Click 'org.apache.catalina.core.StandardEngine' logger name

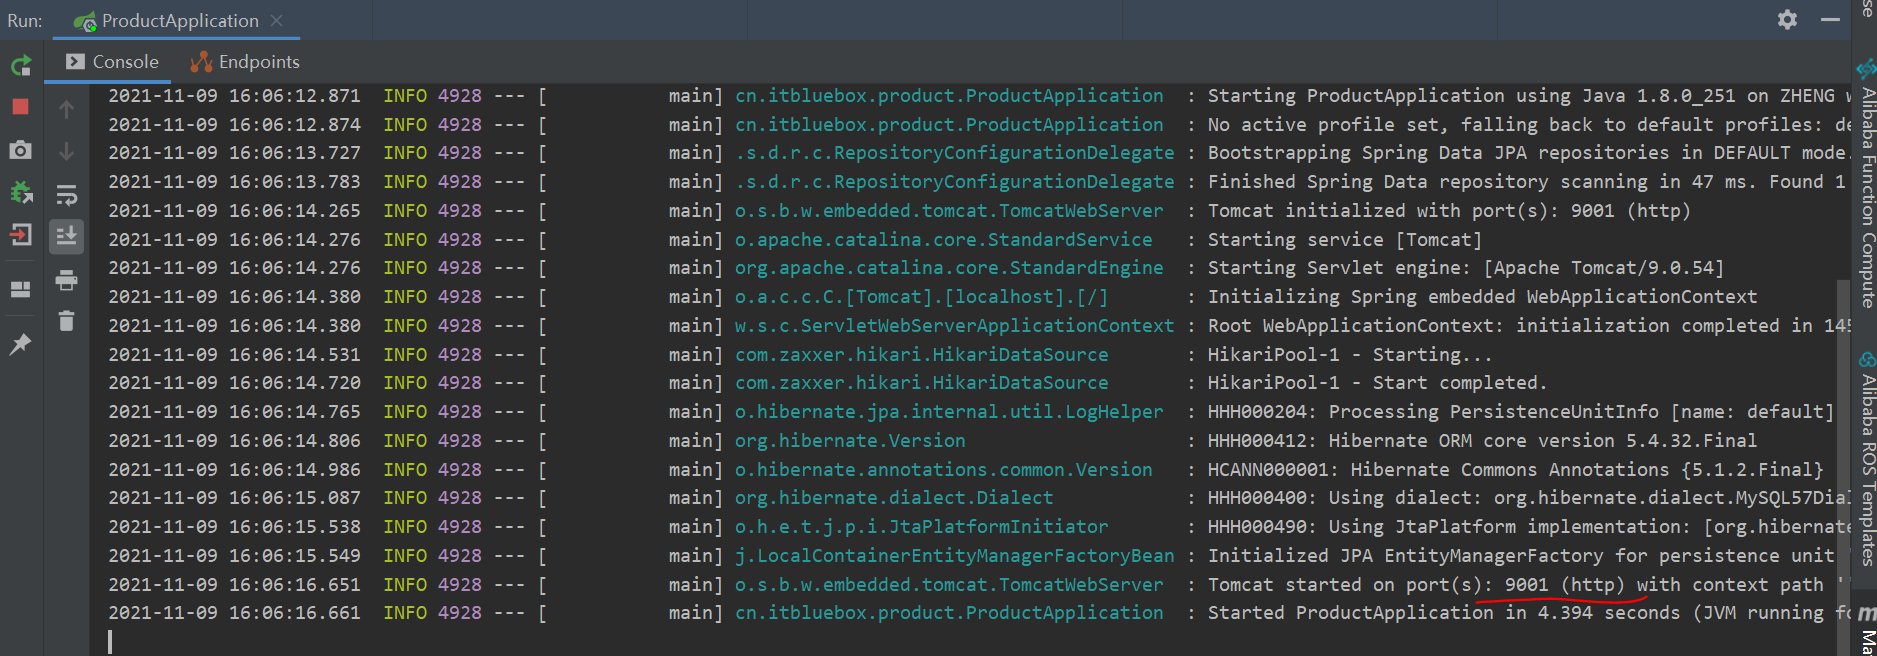[x=949, y=268]
